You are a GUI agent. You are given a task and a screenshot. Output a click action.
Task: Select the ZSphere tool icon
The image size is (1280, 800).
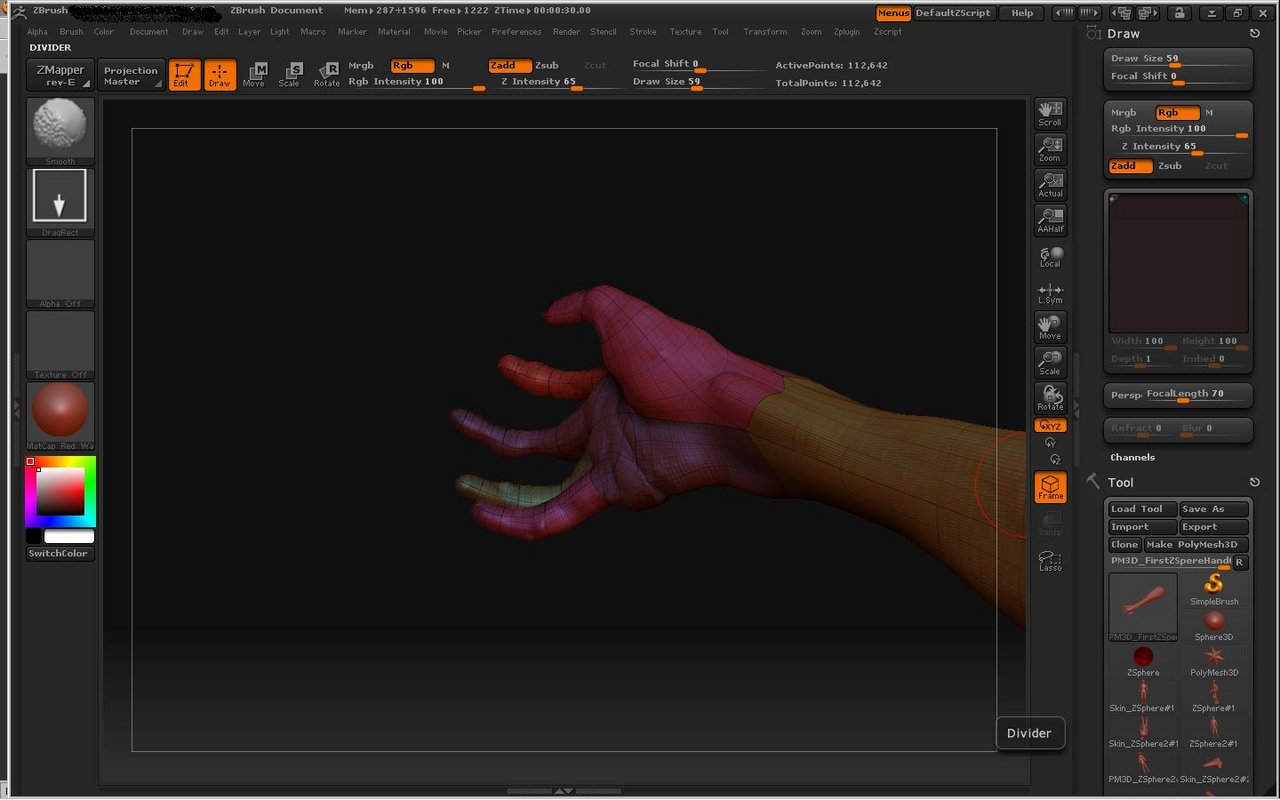[1142, 657]
